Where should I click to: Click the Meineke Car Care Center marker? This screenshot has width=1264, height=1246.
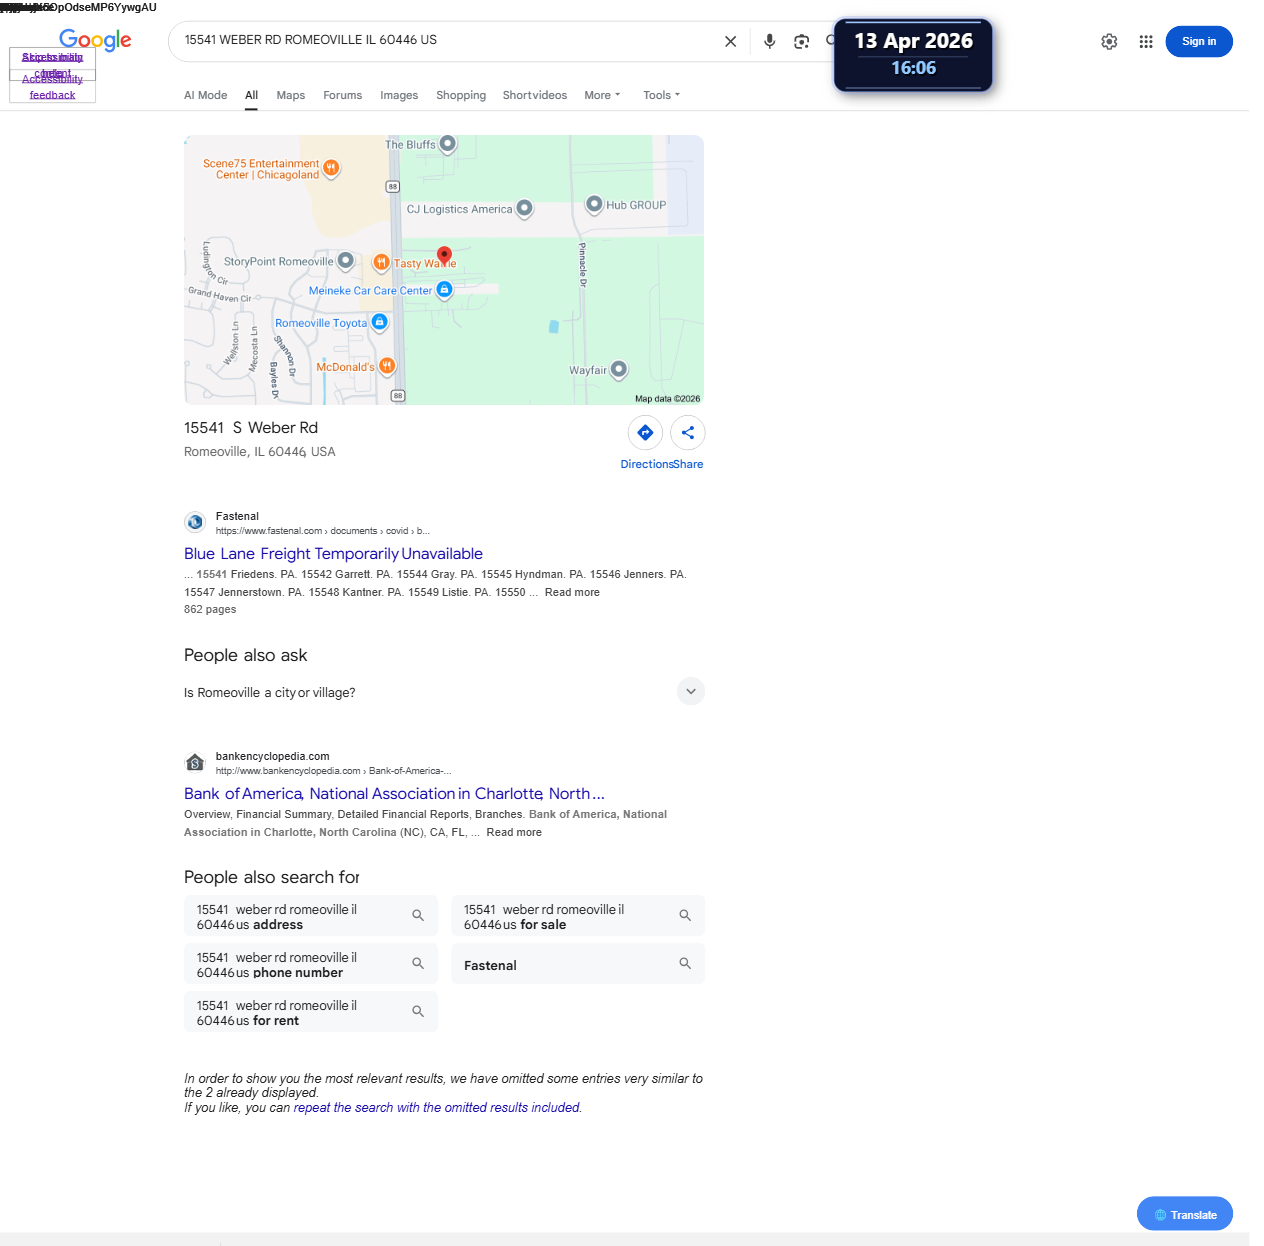(445, 289)
